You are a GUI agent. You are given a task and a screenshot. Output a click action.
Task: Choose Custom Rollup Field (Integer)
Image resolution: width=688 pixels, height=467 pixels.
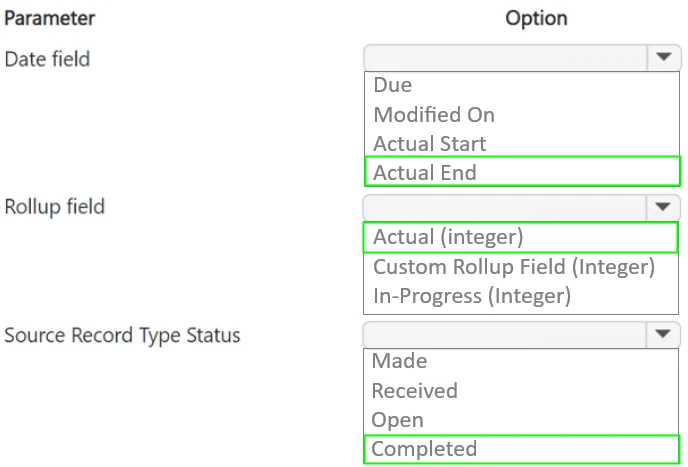(x=513, y=267)
